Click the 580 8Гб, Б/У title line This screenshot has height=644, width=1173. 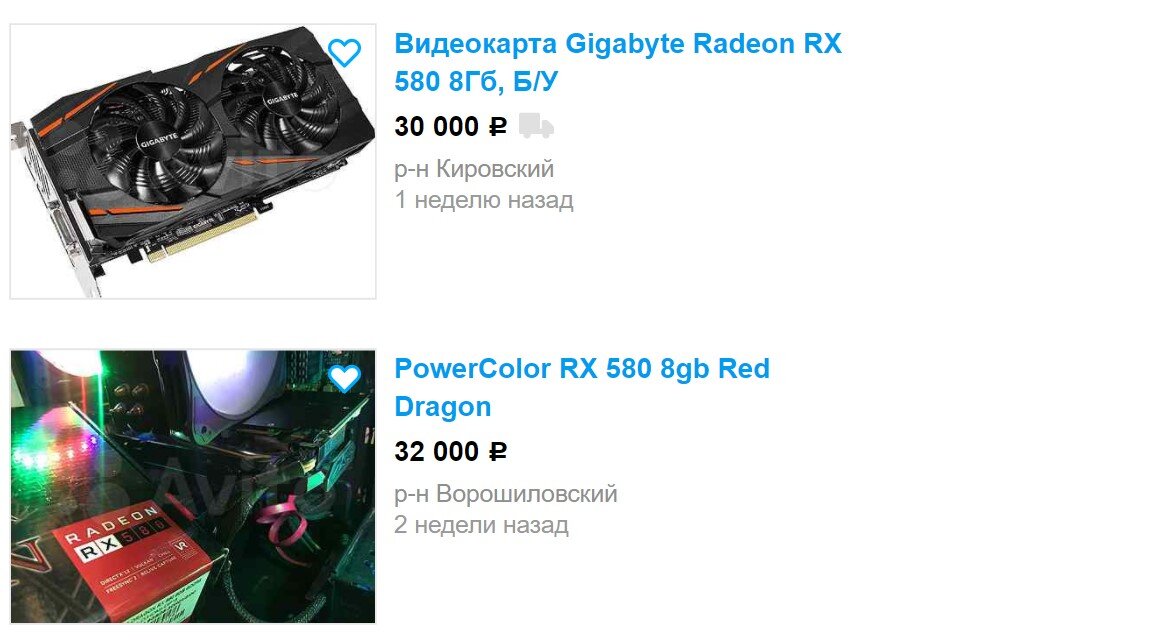click(476, 82)
